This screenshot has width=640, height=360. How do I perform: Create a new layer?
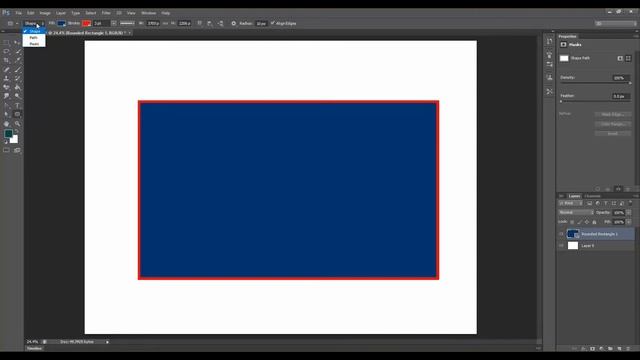coord(619,349)
